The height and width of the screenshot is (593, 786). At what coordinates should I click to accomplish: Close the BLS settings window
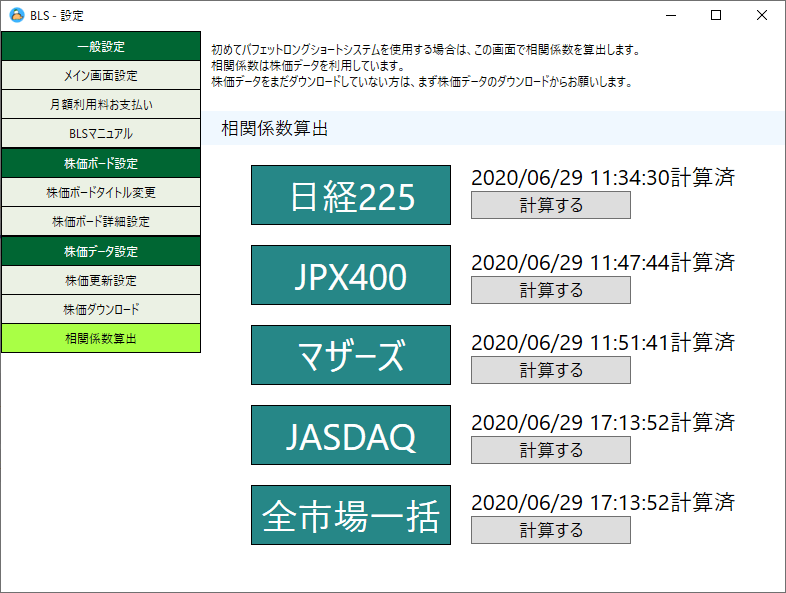tap(761, 16)
